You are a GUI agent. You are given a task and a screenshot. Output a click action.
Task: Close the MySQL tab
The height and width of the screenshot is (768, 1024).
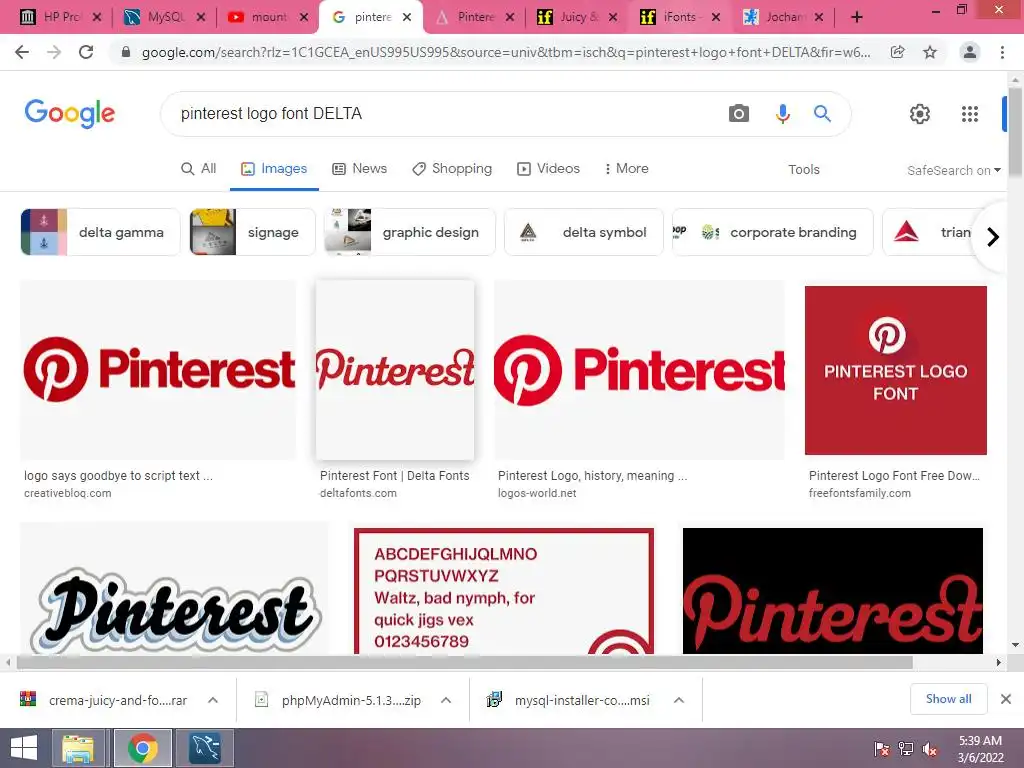[200, 17]
